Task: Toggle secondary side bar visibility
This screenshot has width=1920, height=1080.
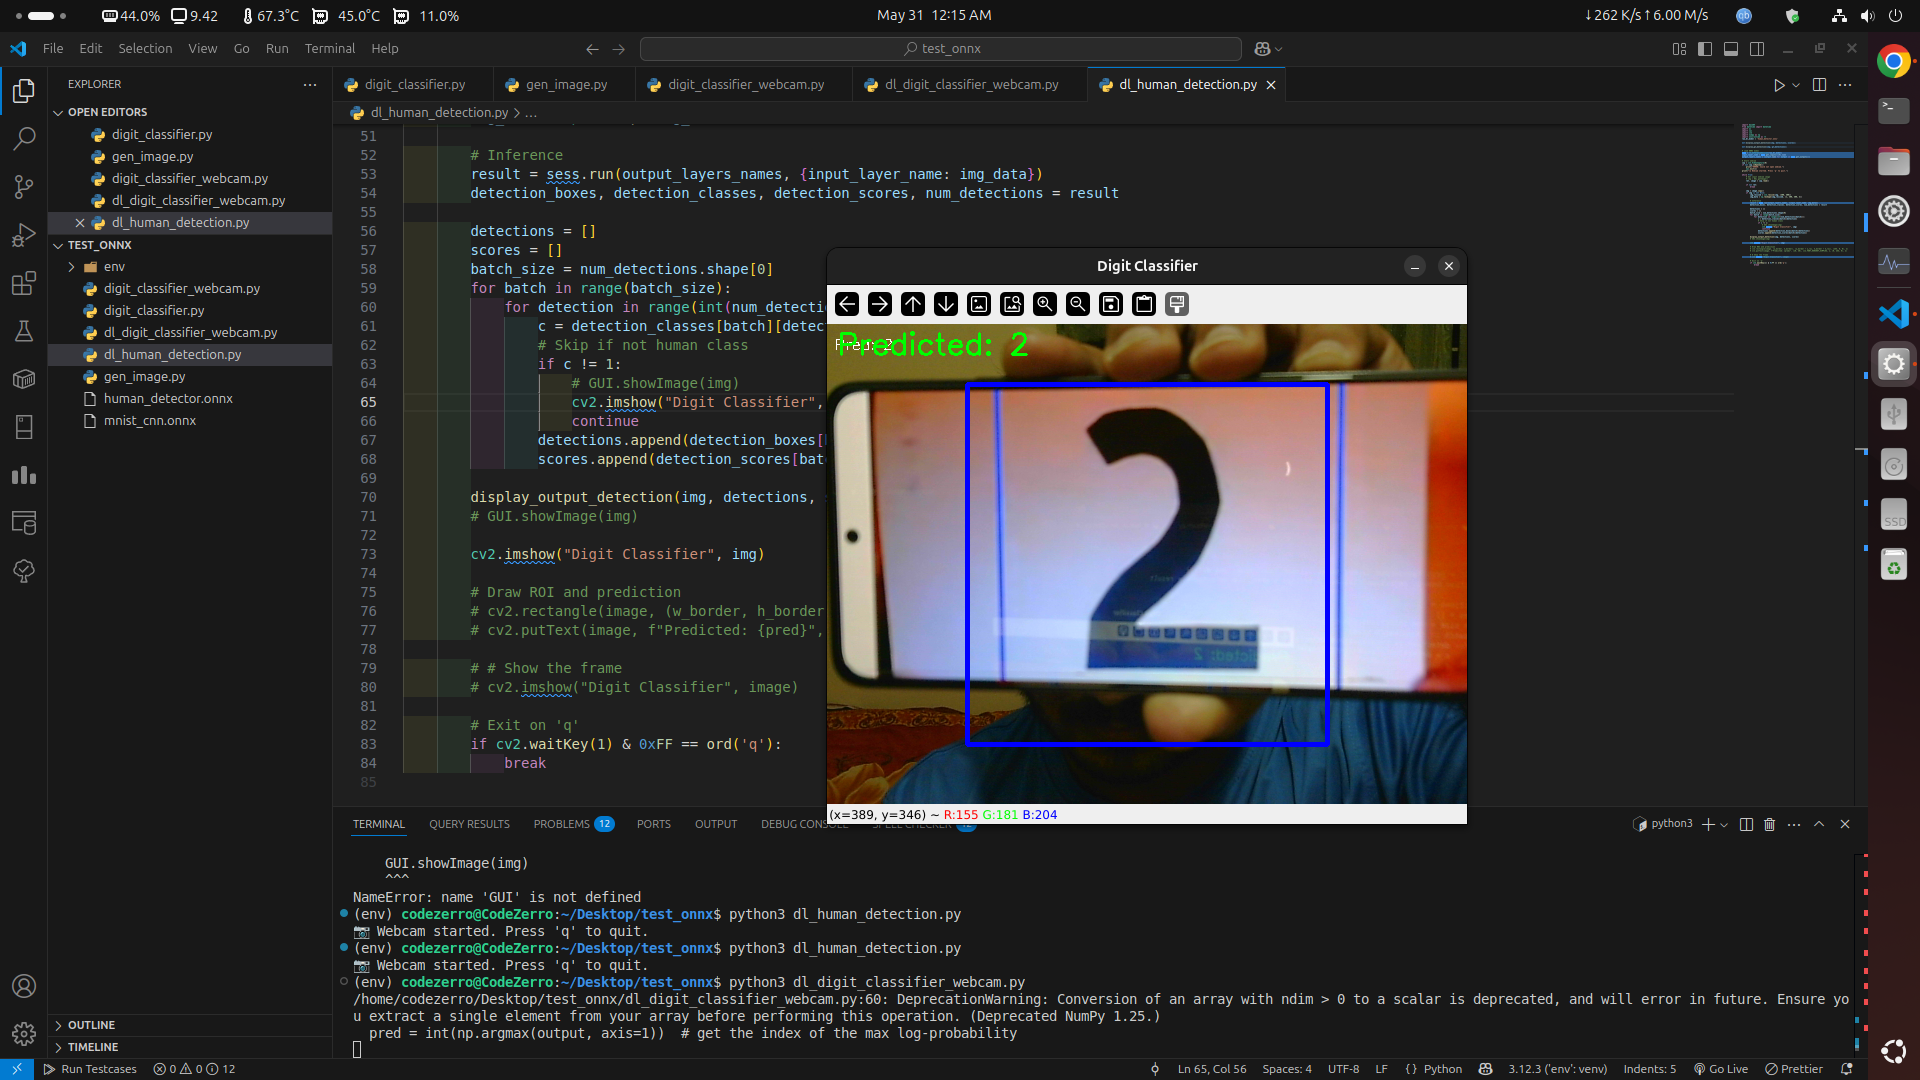Action: pos(1757,48)
